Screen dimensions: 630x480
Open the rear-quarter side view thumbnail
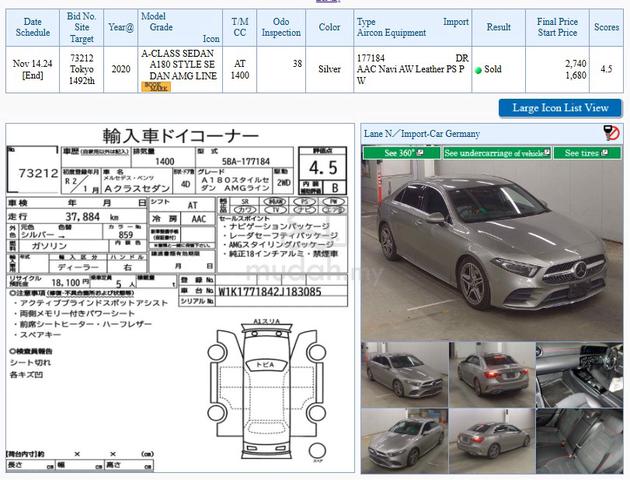point(492,441)
